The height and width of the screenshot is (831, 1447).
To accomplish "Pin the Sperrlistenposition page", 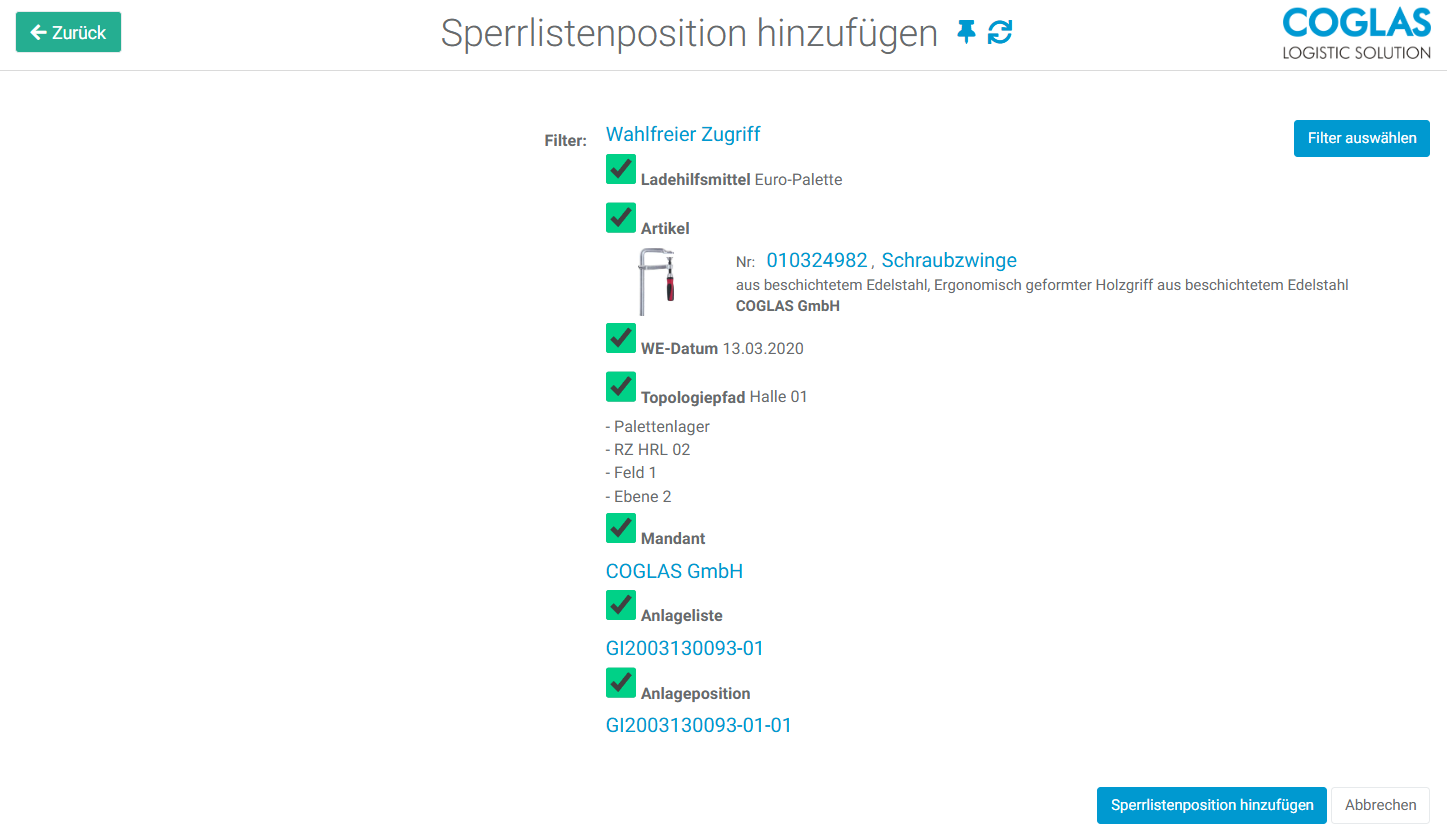I will click(966, 32).
